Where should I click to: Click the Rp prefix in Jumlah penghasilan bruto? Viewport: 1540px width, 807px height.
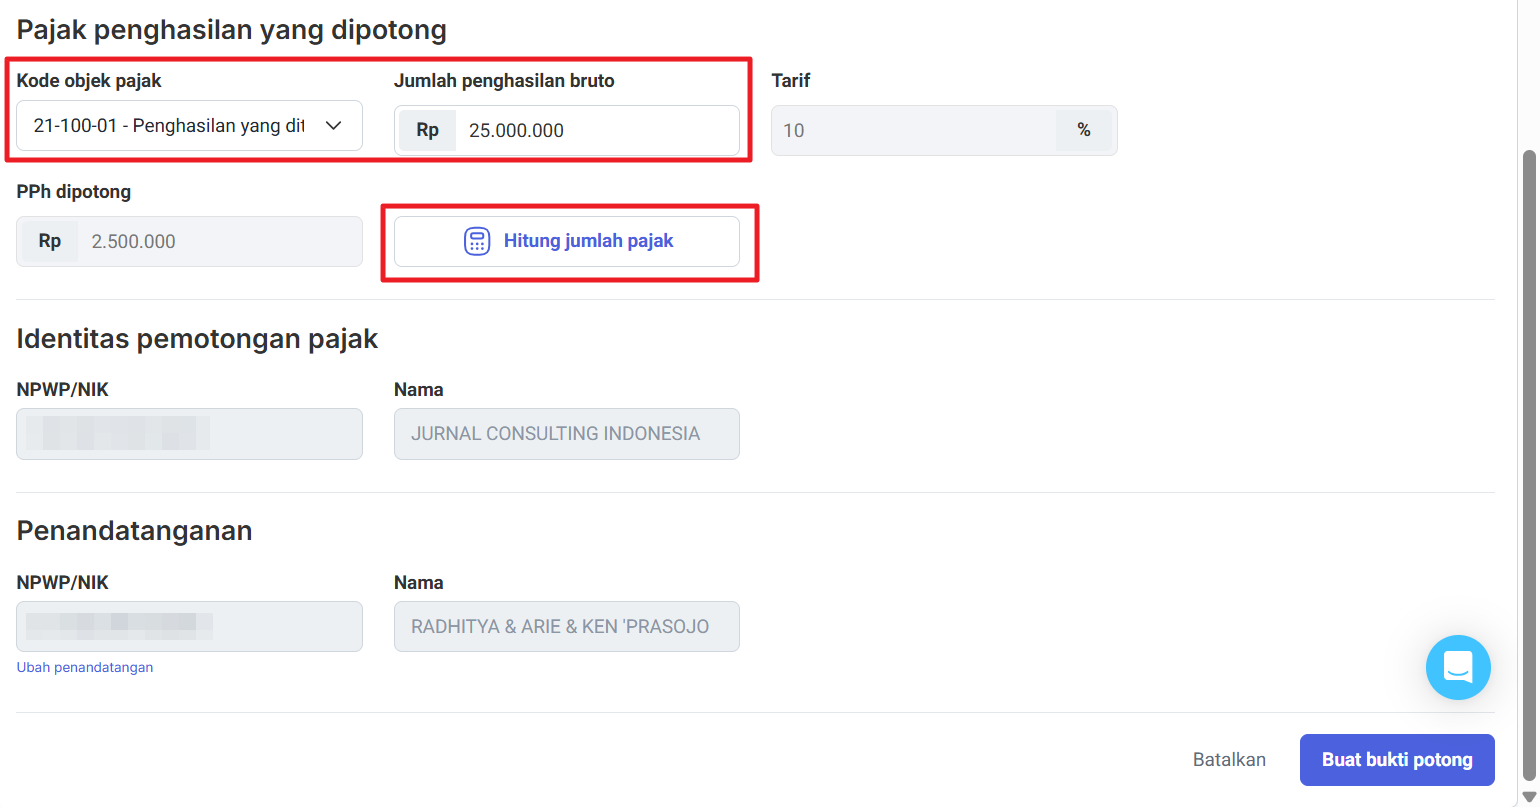point(427,131)
